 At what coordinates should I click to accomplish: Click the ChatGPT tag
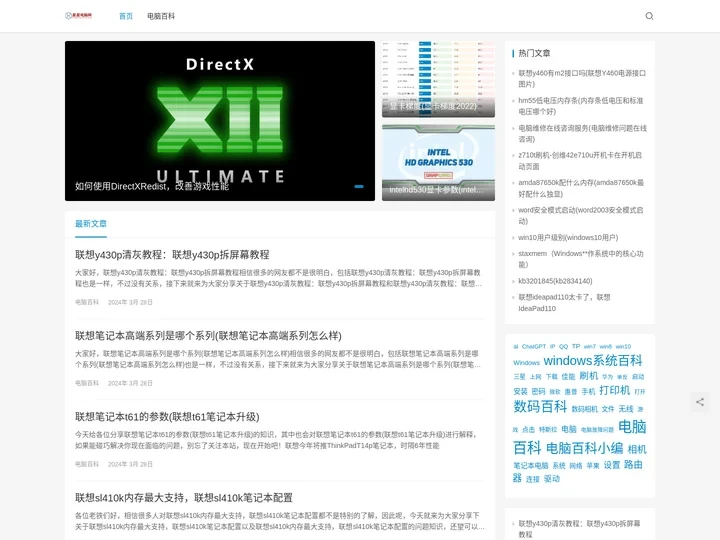pyautogui.click(x=534, y=347)
